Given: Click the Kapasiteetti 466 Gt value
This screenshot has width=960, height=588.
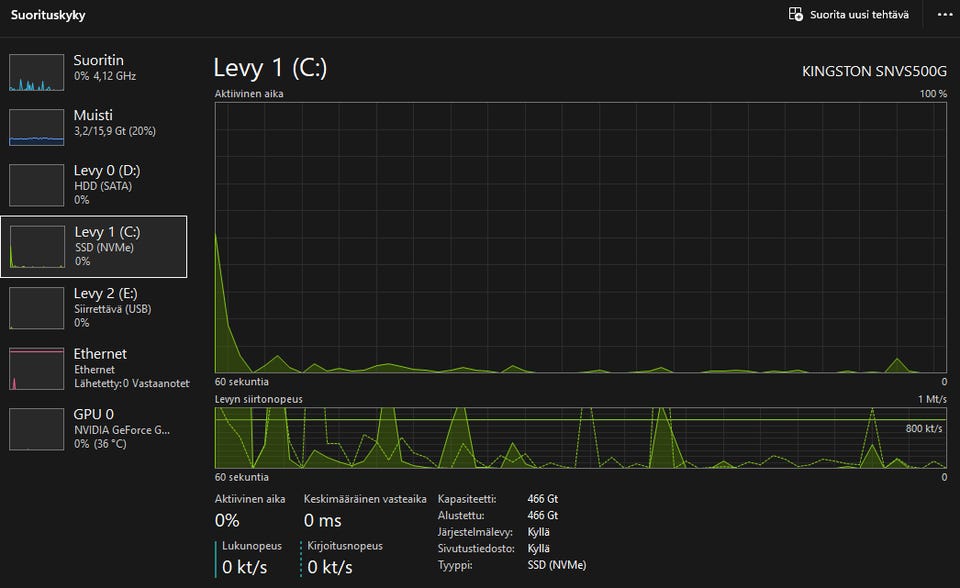Looking at the screenshot, I should [542, 499].
